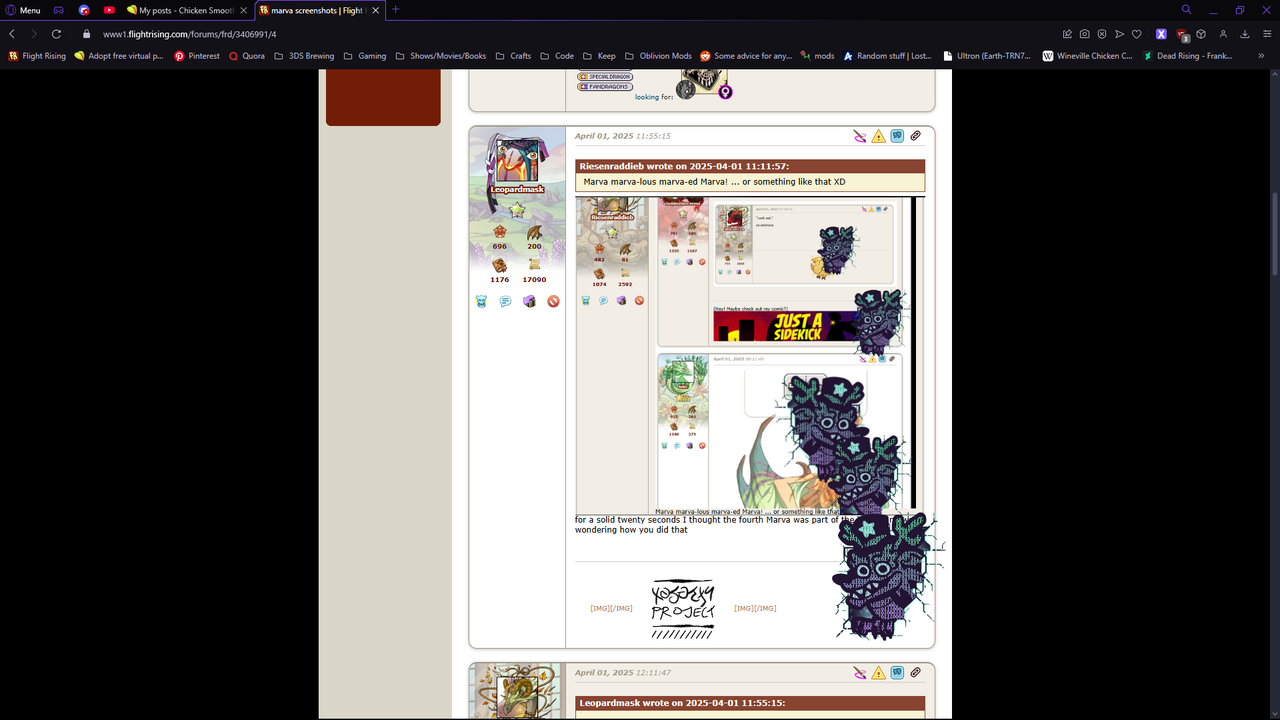Open the Leopardmask username link
This screenshot has height=720, width=1280.
click(517, 189)
